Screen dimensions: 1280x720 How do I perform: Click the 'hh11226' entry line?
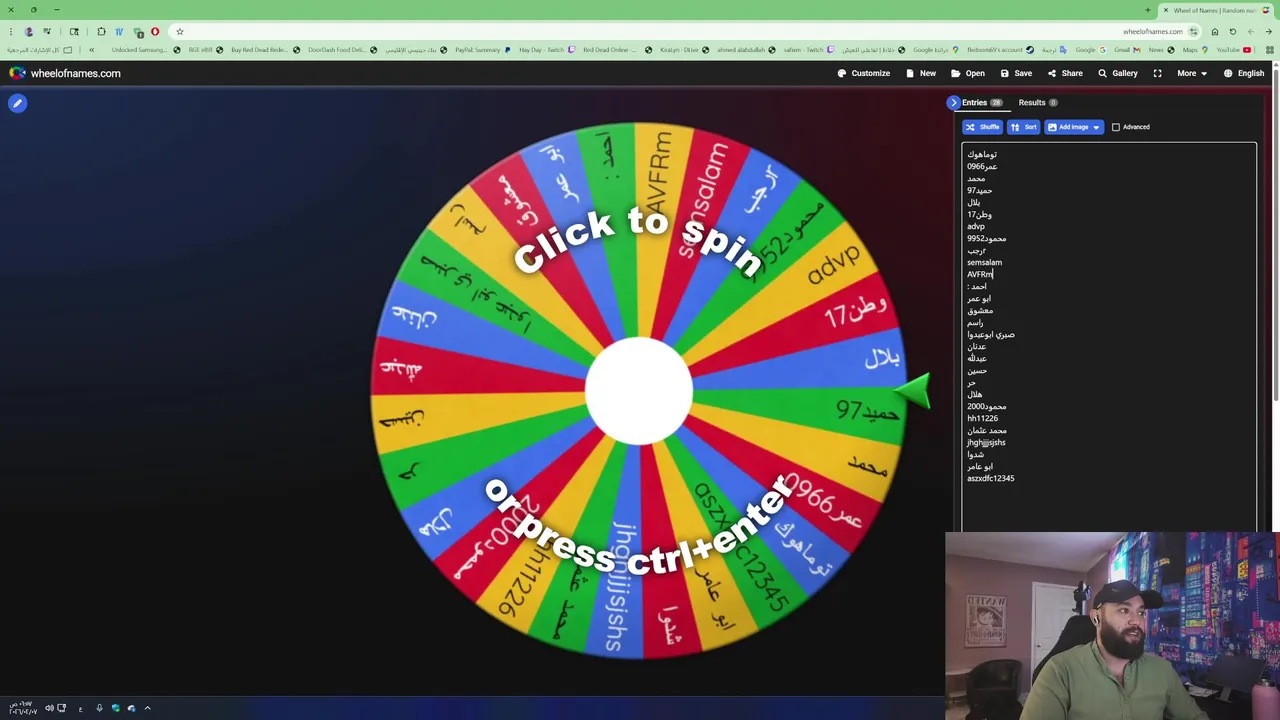tap(982, 418)
